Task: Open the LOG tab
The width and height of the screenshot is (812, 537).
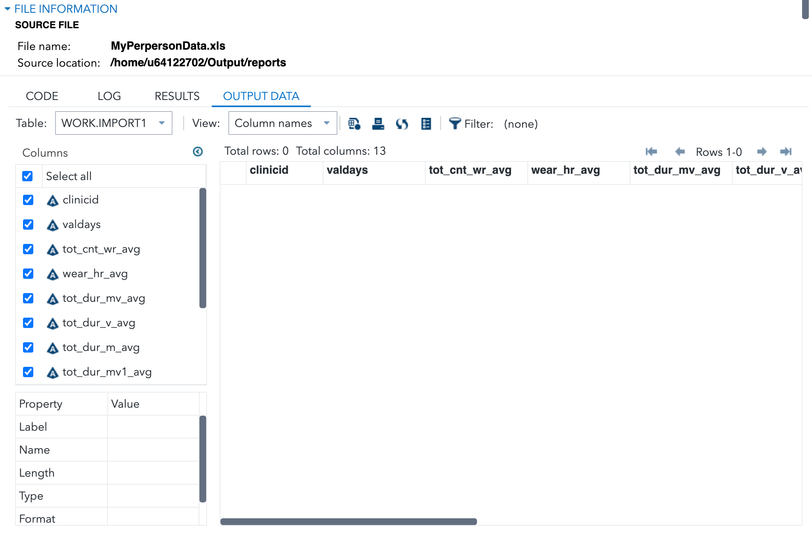Action: (109, 96)
